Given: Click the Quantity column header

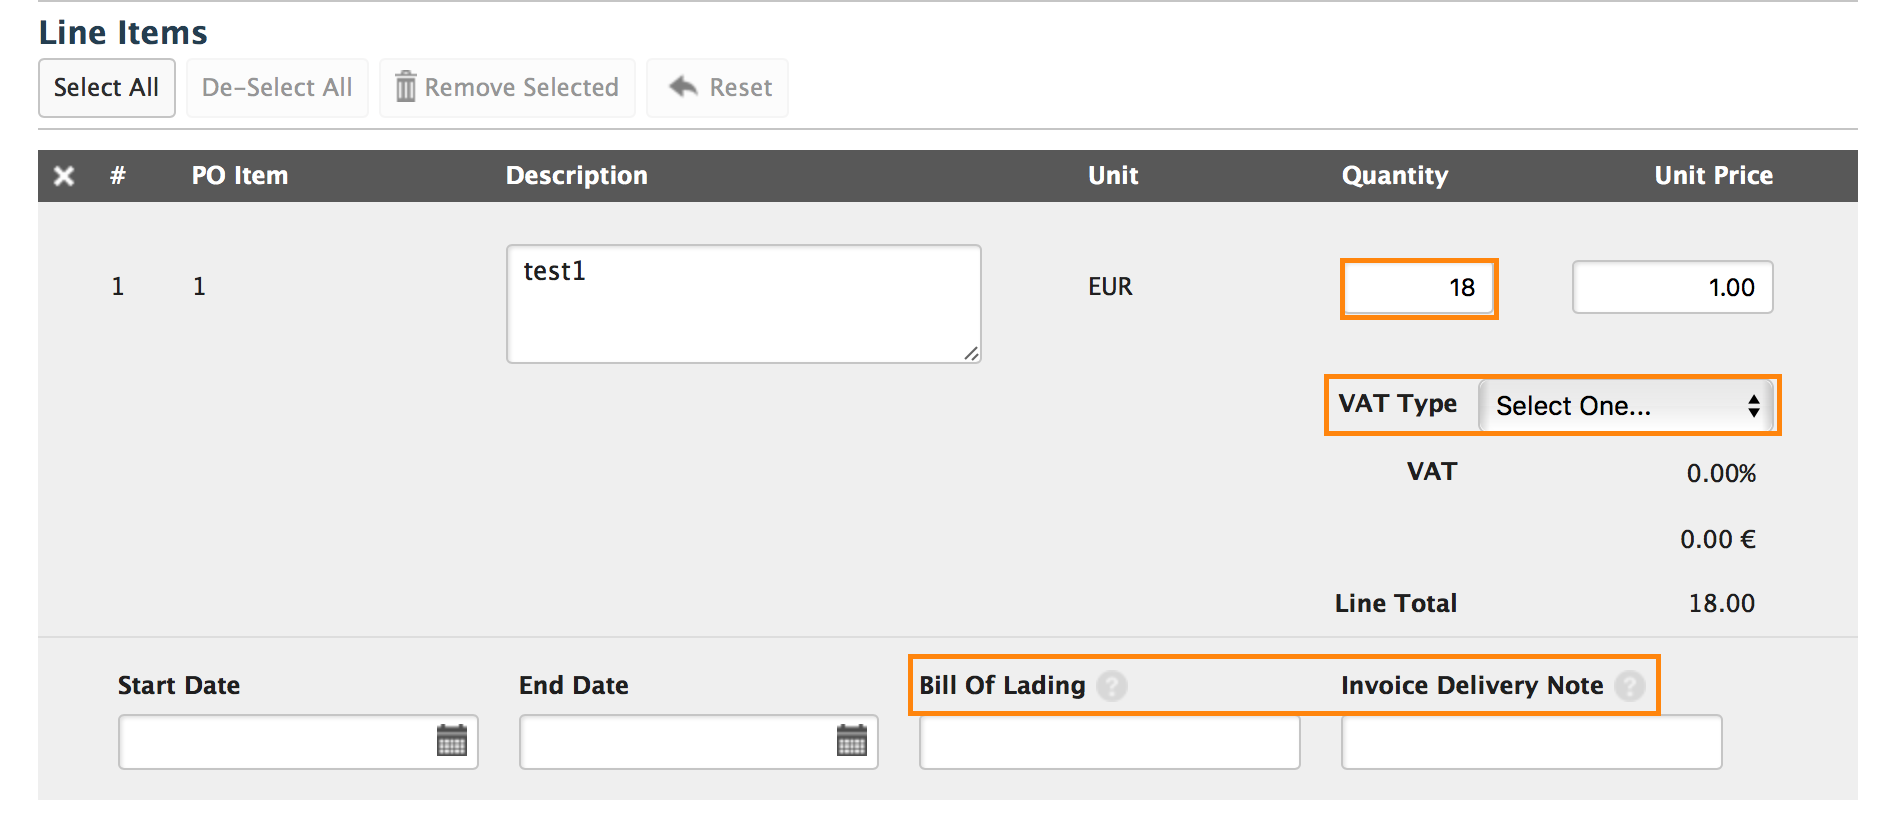Looking at the screenshot, I should coord(1394,176).
